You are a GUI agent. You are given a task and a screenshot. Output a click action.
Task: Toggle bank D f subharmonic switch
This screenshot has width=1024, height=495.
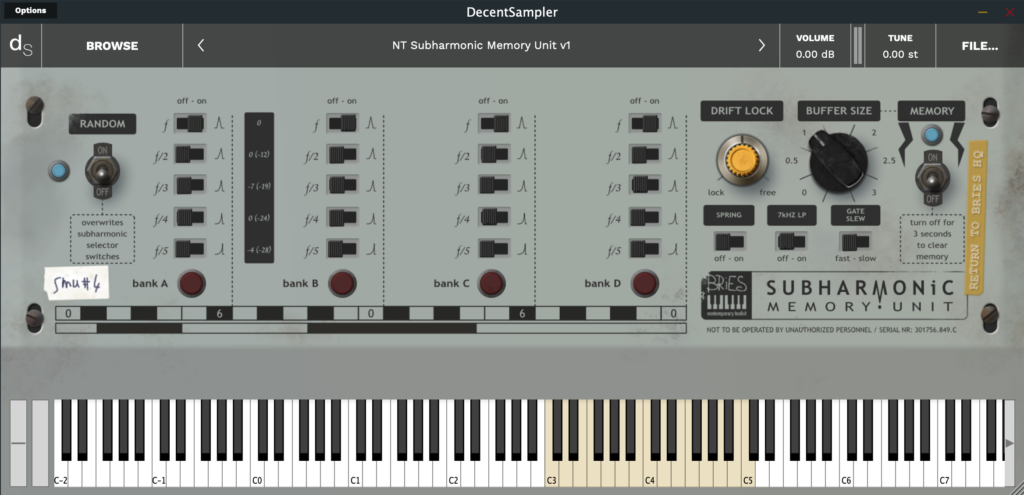pos(645,123)
